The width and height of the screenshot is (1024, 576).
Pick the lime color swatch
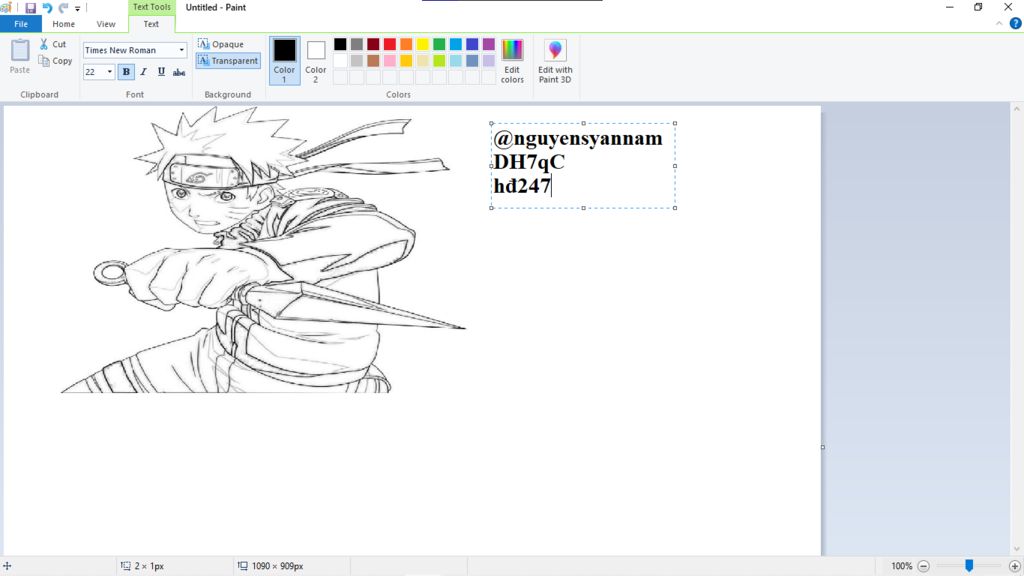[x=439, y=61]
